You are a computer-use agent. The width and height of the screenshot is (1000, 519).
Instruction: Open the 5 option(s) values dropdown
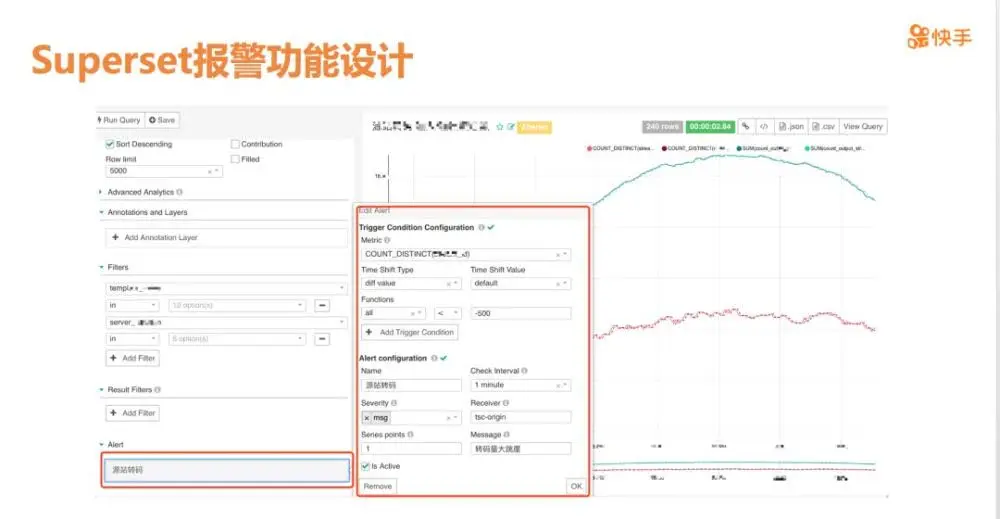click(237, 339)
